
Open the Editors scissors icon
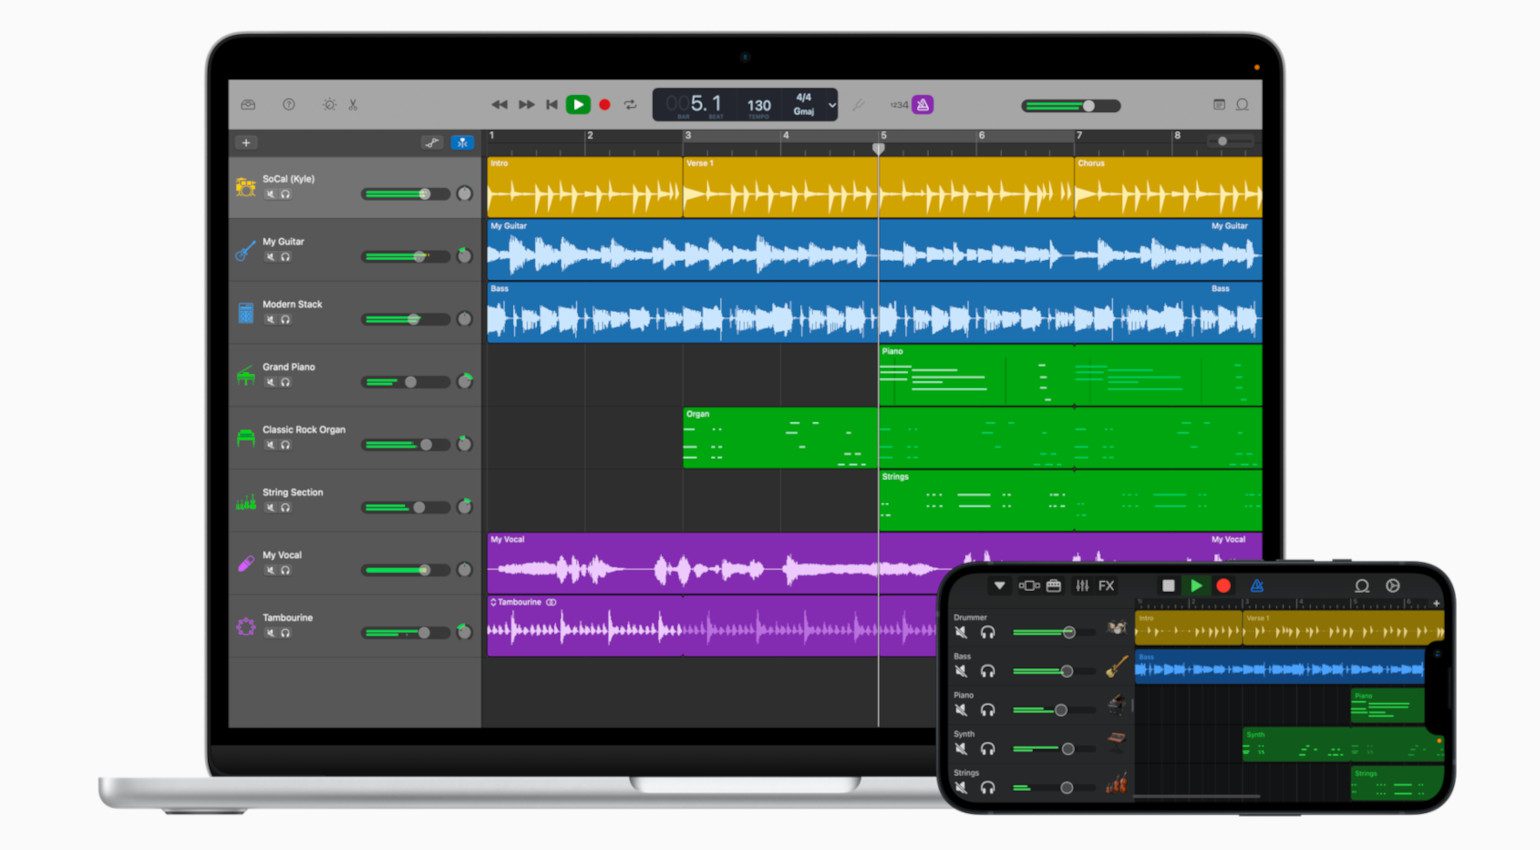353,105
